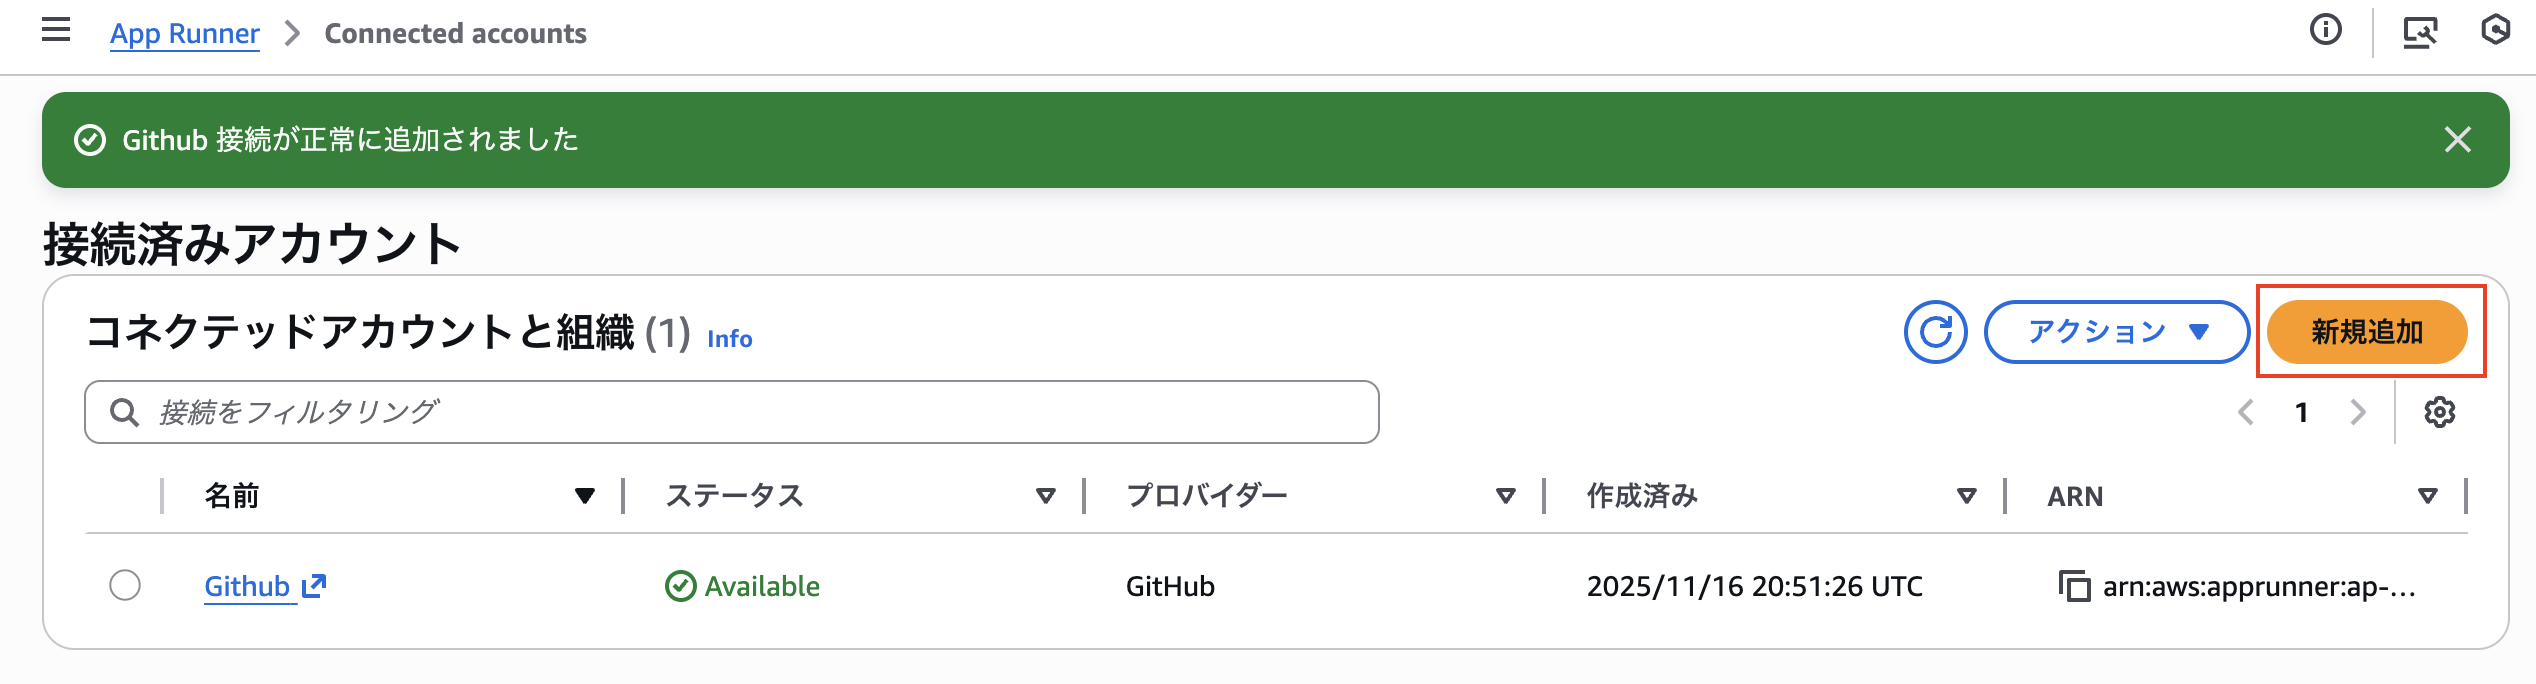Select the Github connection radio button
The width and height of the screenshot is (2536, 684).
[124, 587]
